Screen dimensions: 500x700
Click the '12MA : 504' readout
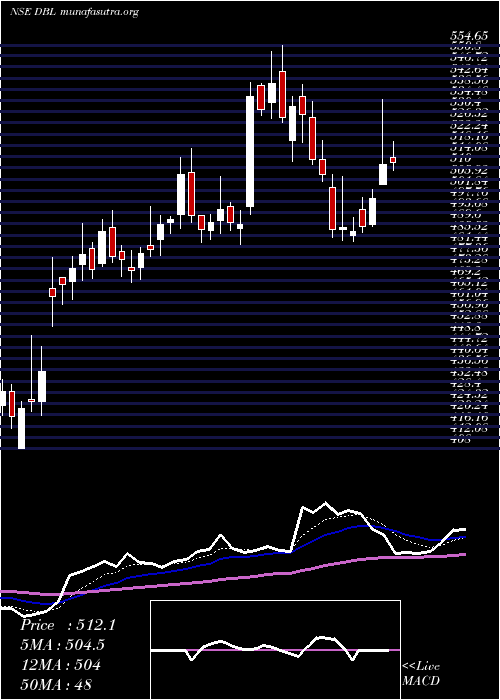[60, 665]
